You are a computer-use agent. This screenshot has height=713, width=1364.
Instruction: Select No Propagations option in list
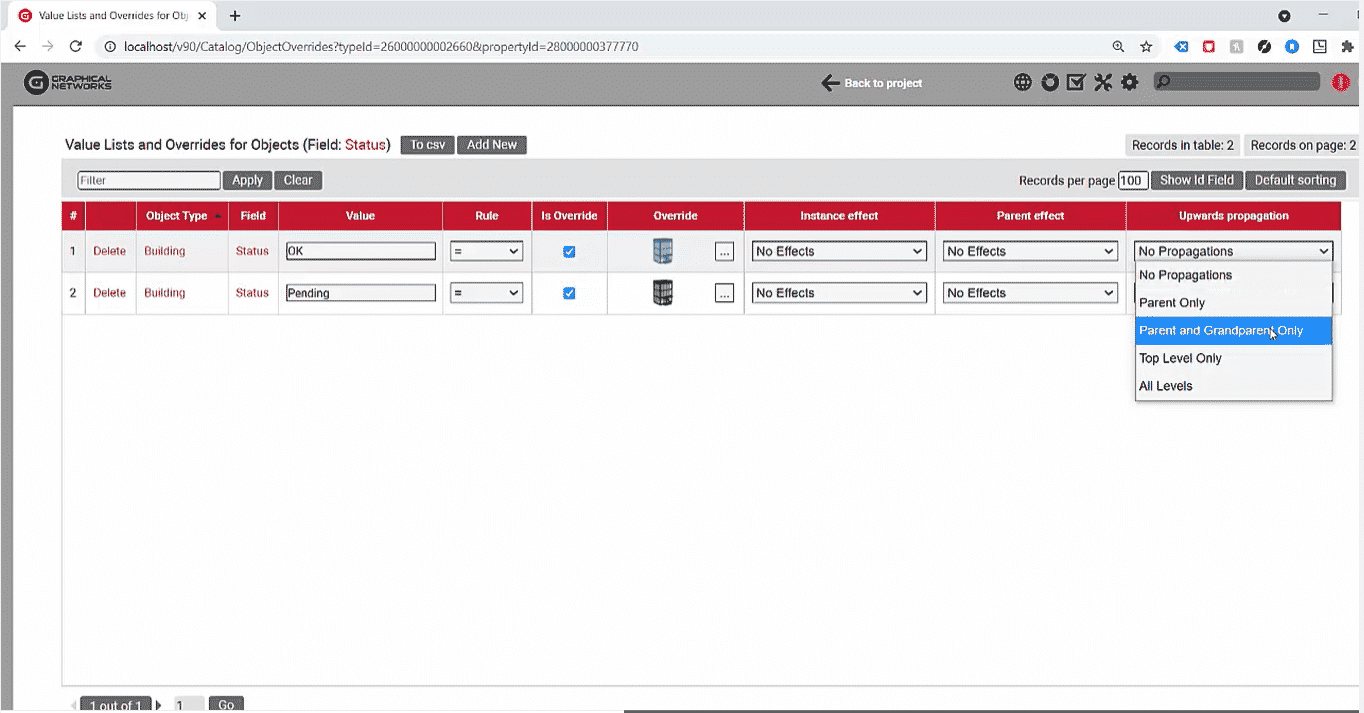pyautogui.click(x=1234, y=275)
